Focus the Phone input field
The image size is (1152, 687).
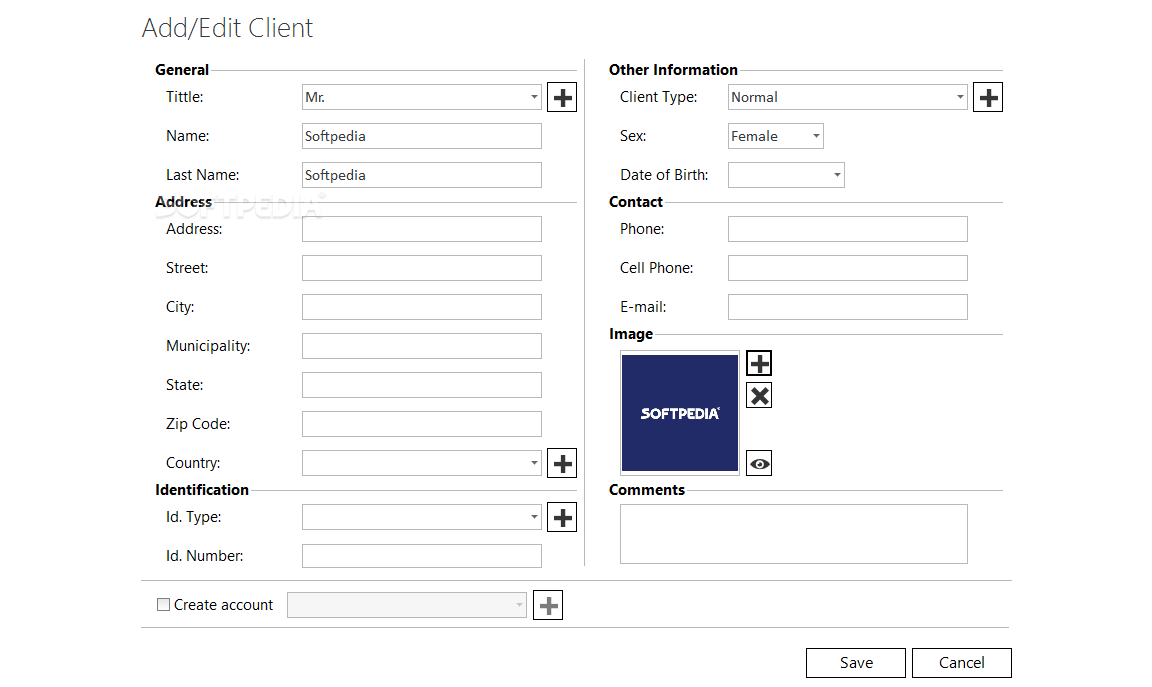pos(848,229)
